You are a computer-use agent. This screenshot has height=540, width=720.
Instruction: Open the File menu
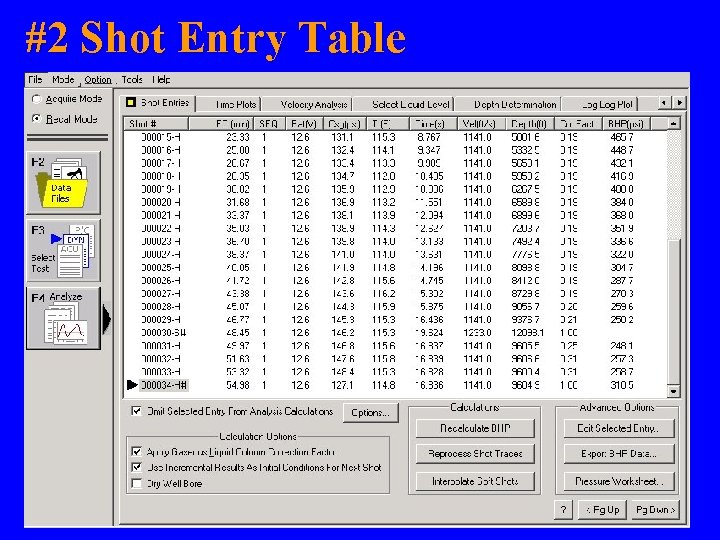(x=35, y=79)
